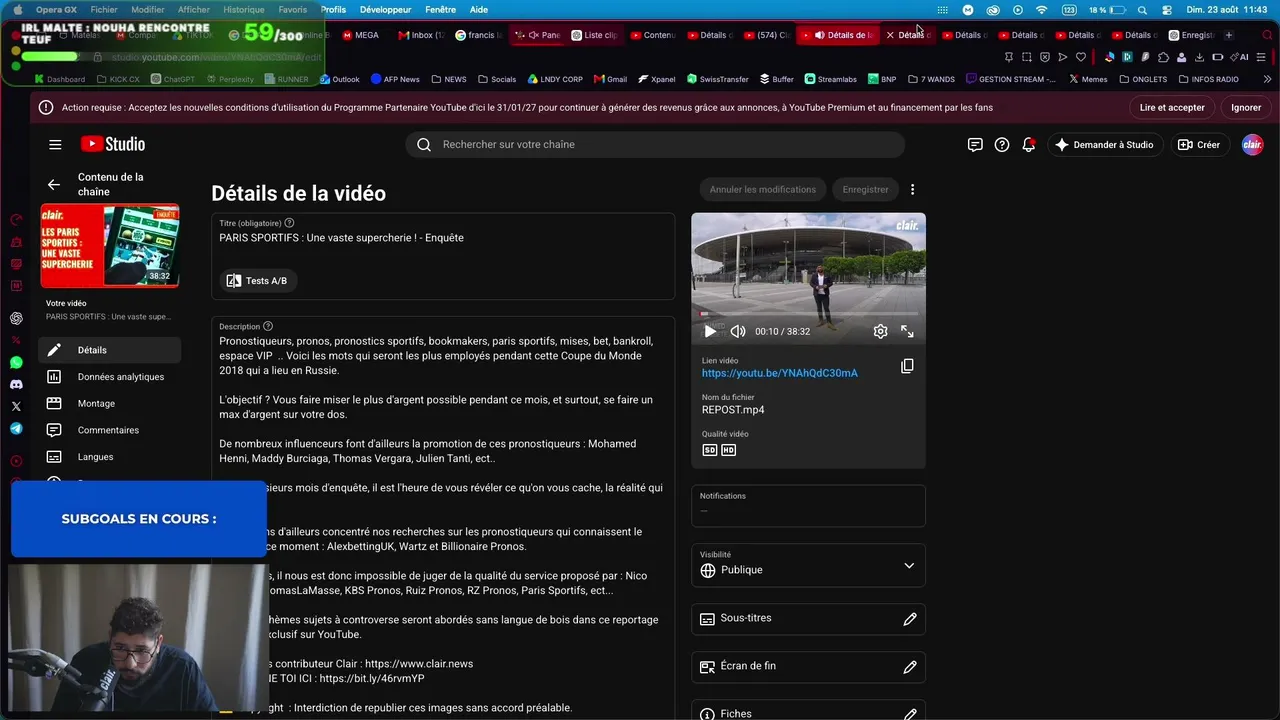1280x720 pixels.
Task: Open ChatGPT in the Opera GX sidebar
Action: [16, 319]
